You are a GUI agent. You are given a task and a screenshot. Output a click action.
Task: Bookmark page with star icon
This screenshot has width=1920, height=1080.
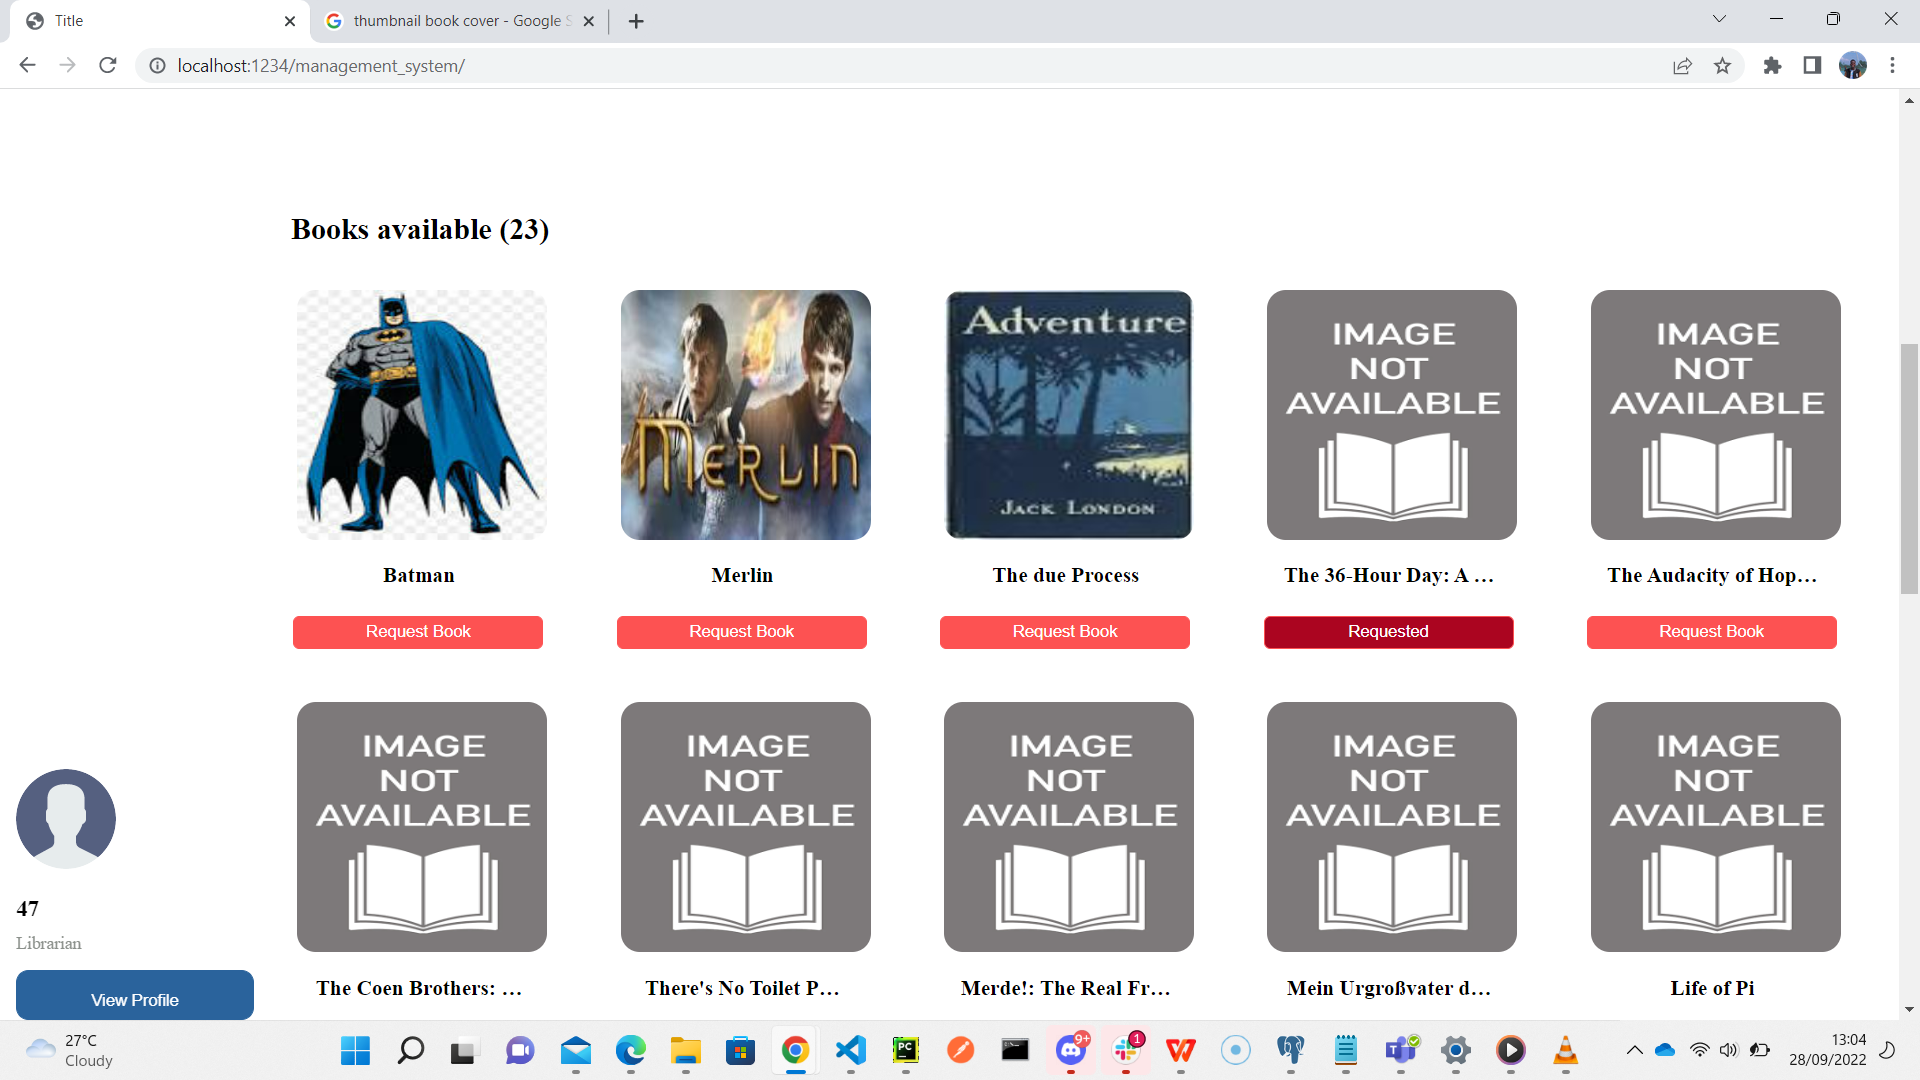click(1722, 66)
